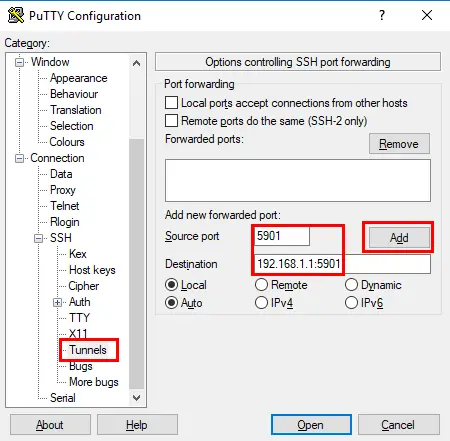The height and width of the screenshot is (441, 450).
Task: Click the category list scrollbar thumb
Action: [136, 264]
